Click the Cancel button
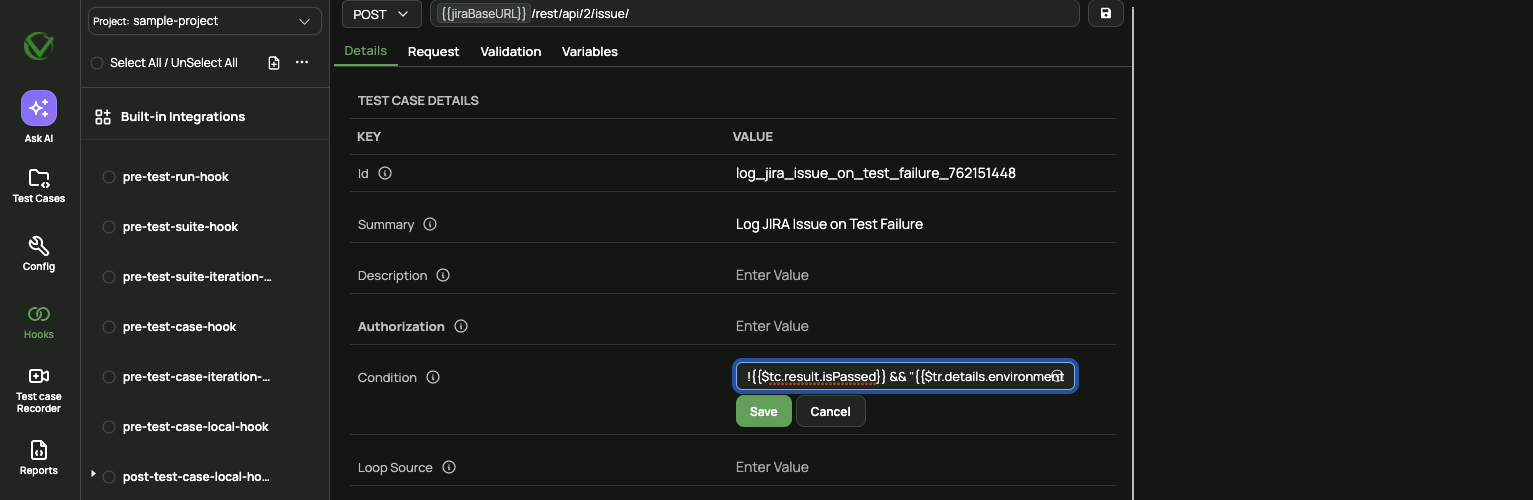Viewport: 1533px width, 500px height. click(x=830, y=411)
